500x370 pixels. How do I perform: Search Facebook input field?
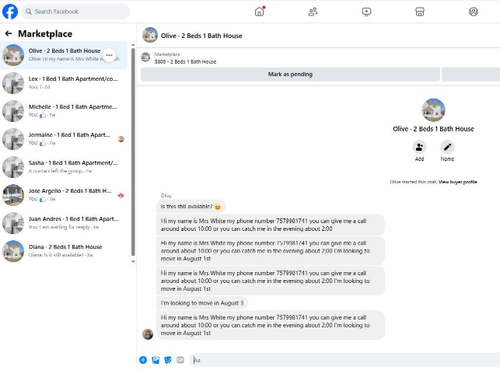point(76,12)
